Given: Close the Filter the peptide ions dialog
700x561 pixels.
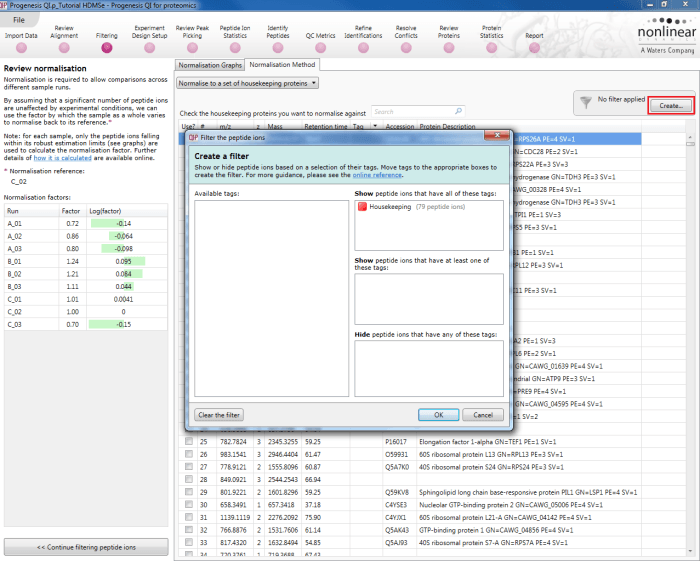Looking at the screenshot, I should pyautogui.click(x=497, y=135).
